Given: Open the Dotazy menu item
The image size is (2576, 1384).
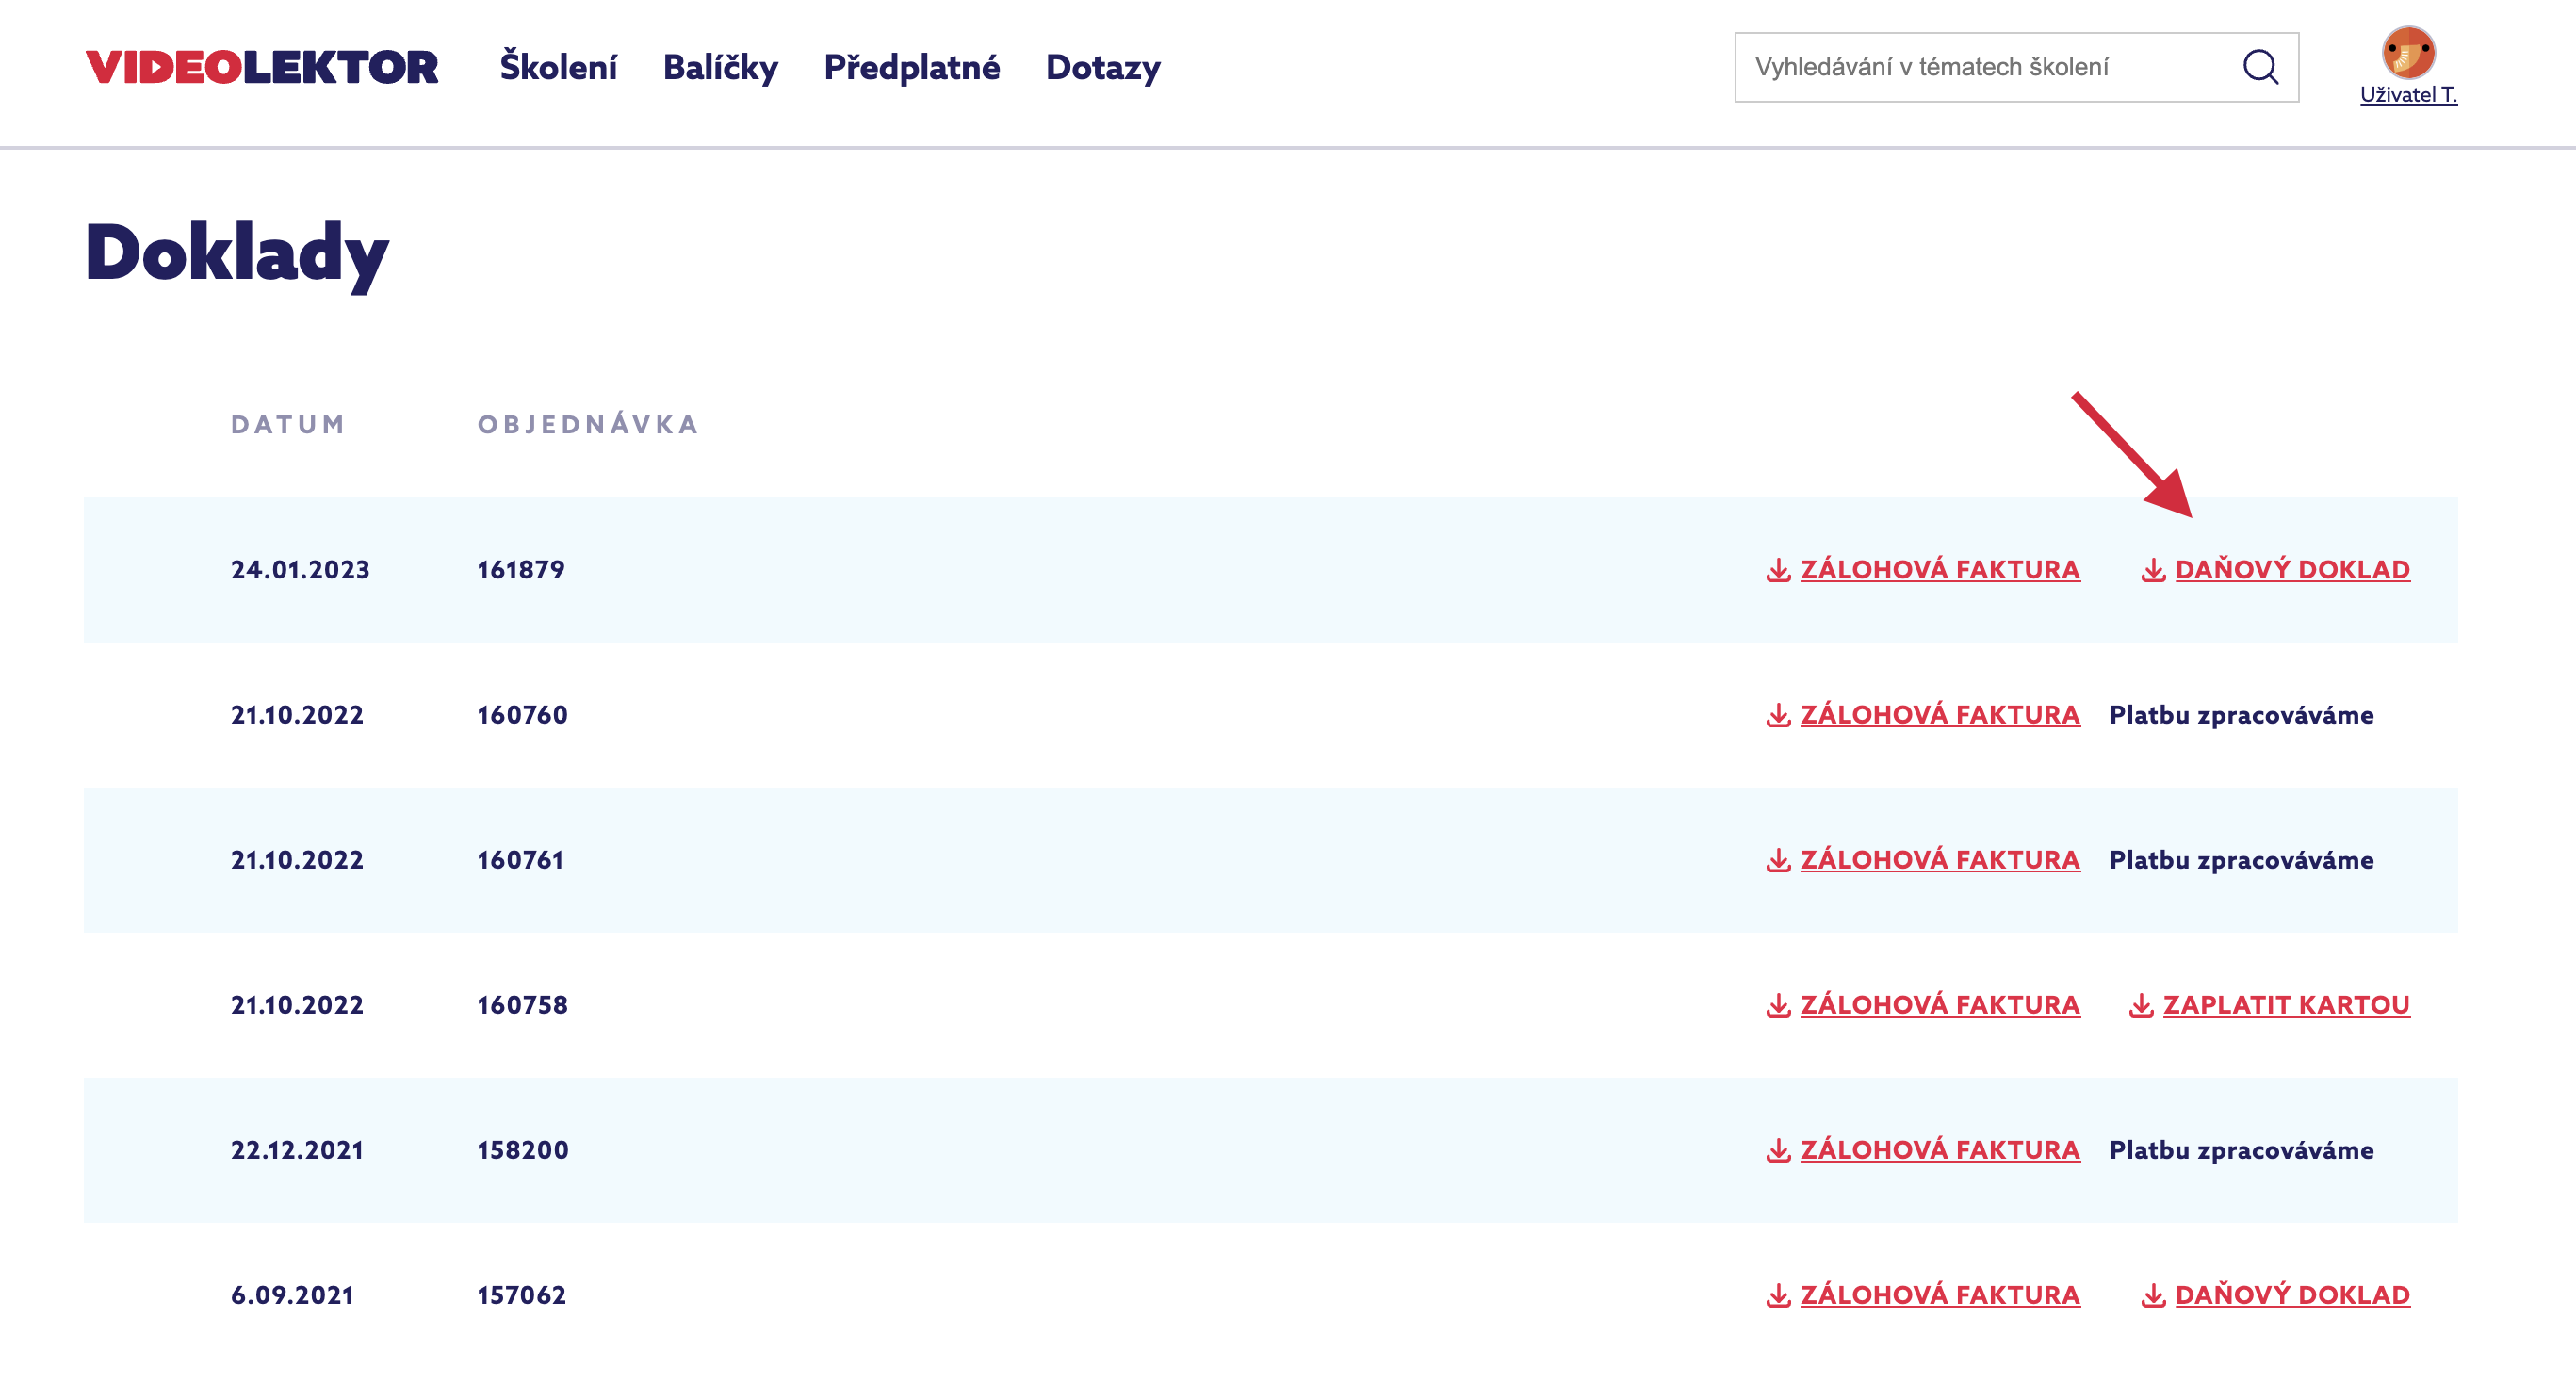Looking at the screenshot, I should point(1103,67).
